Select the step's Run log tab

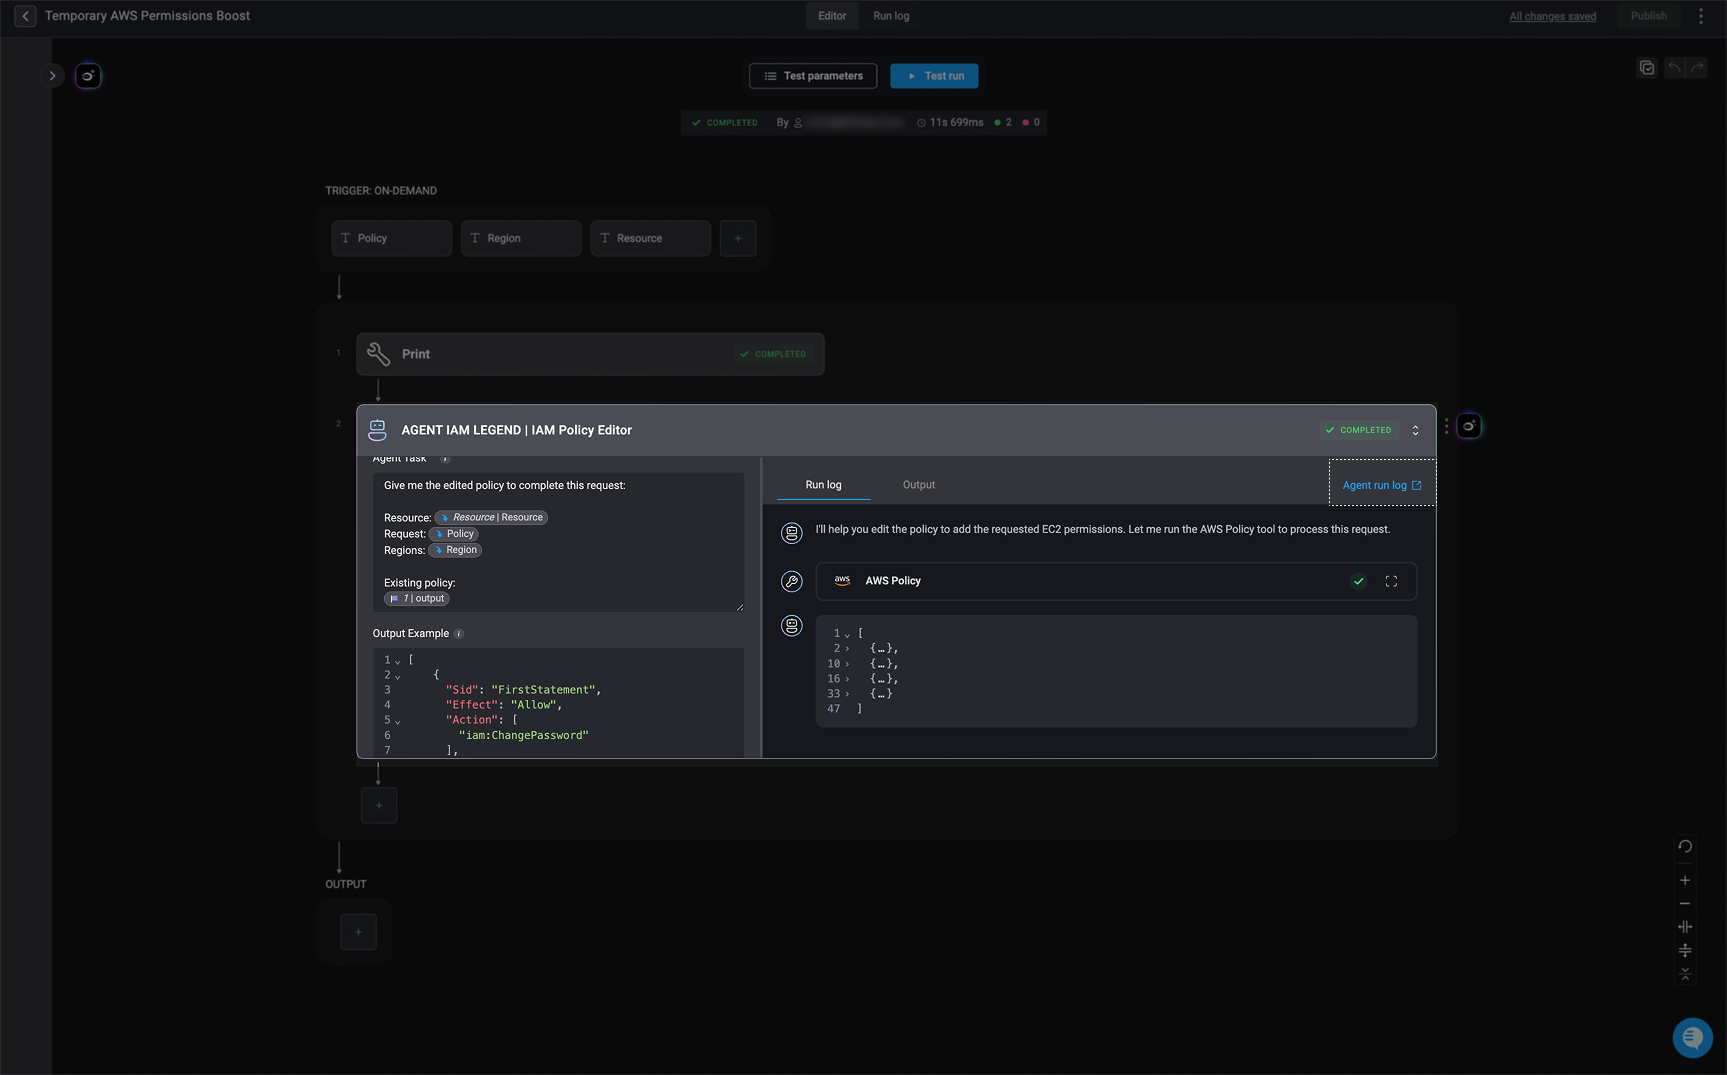pos(823,485)
